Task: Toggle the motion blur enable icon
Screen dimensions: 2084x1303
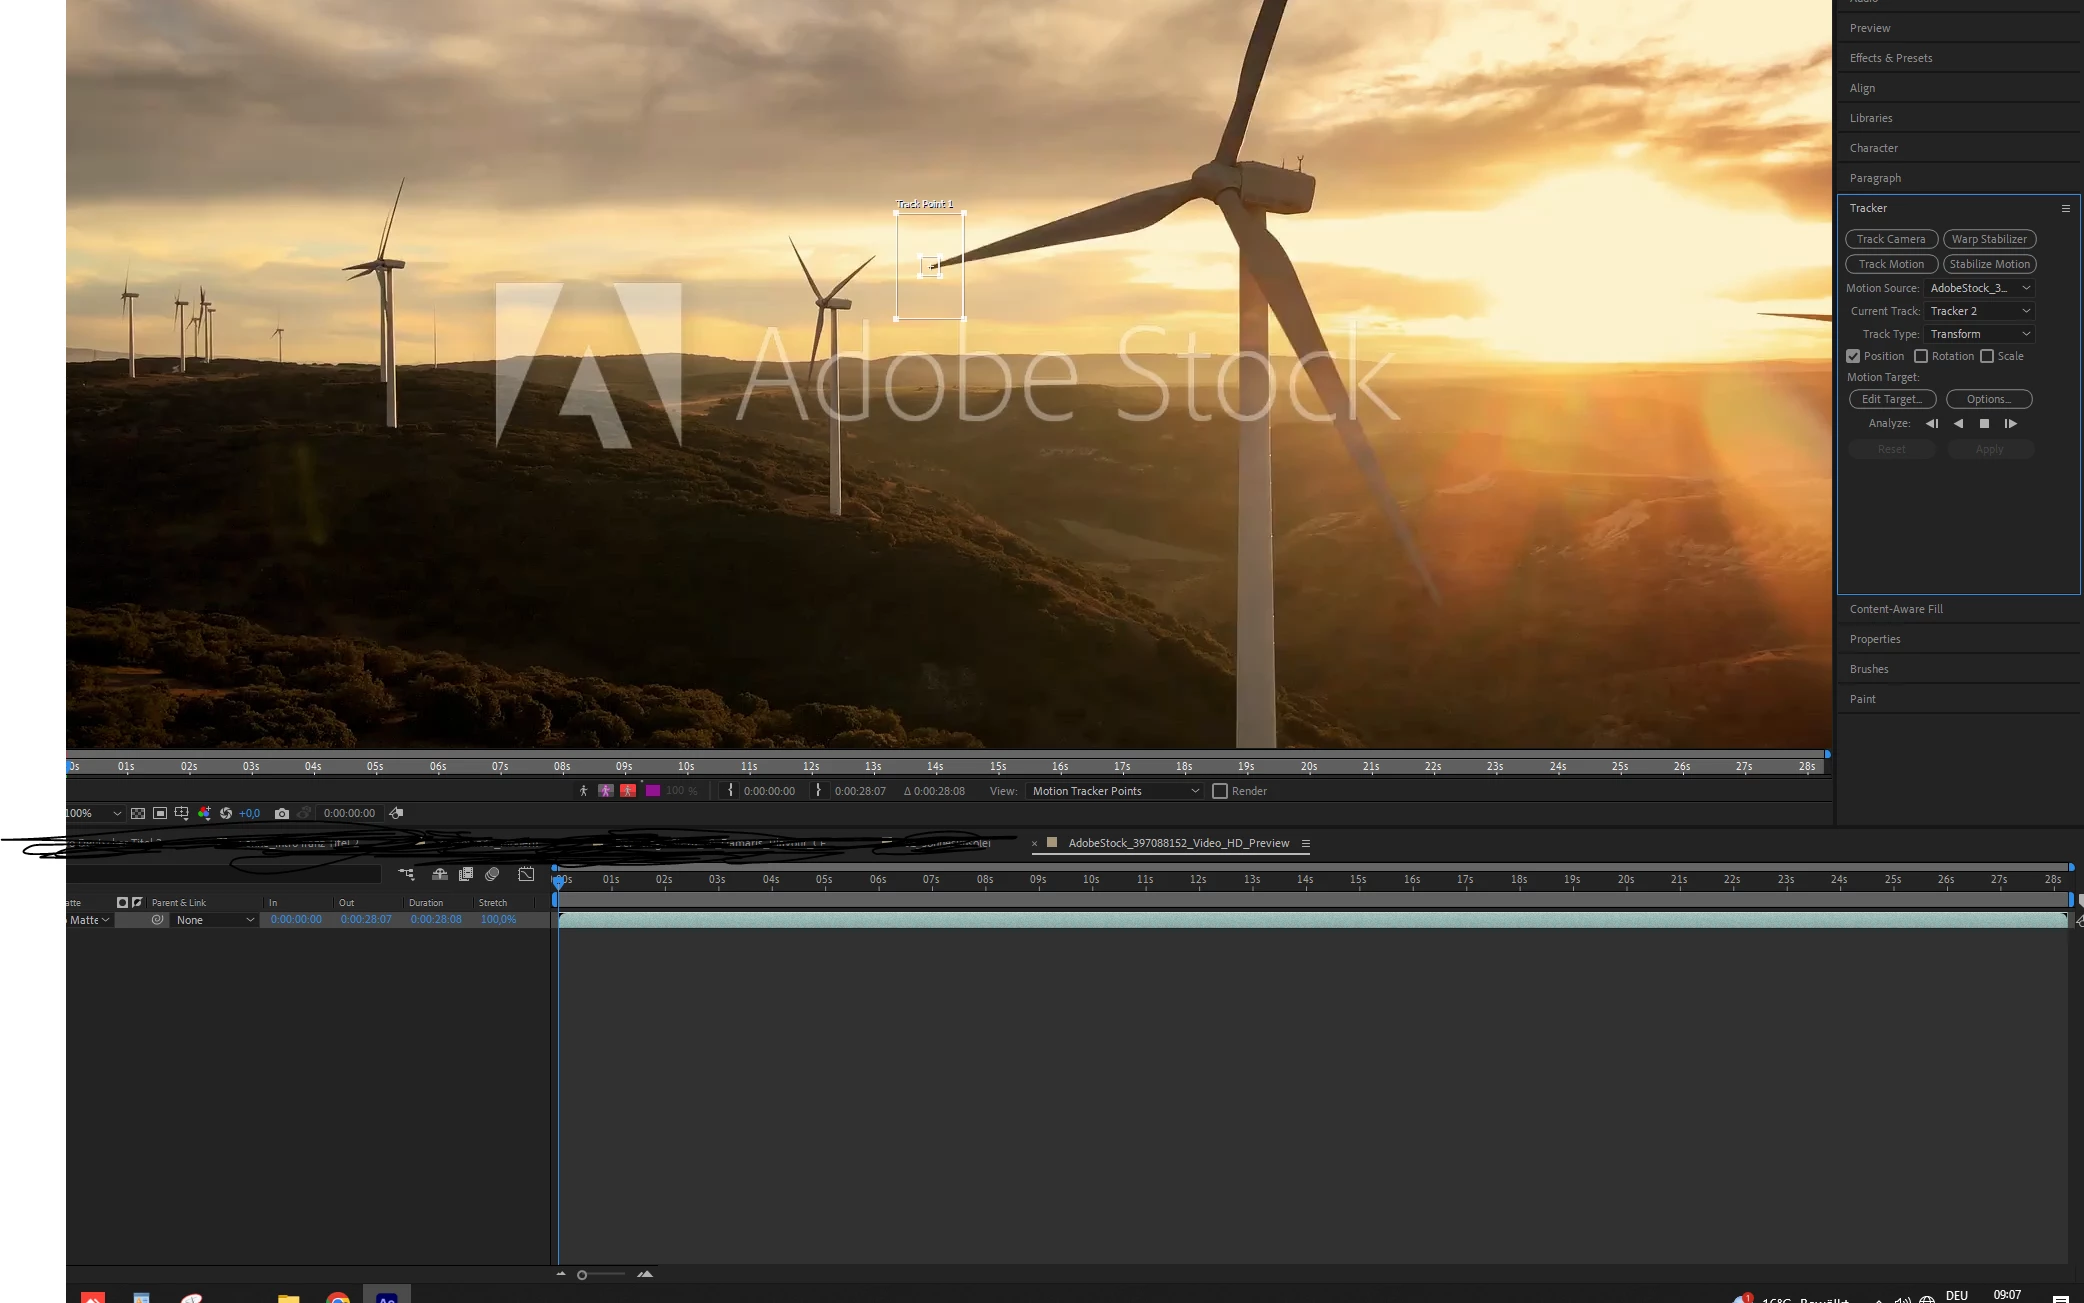Action: pyautogui.click(x=492, y=874)
